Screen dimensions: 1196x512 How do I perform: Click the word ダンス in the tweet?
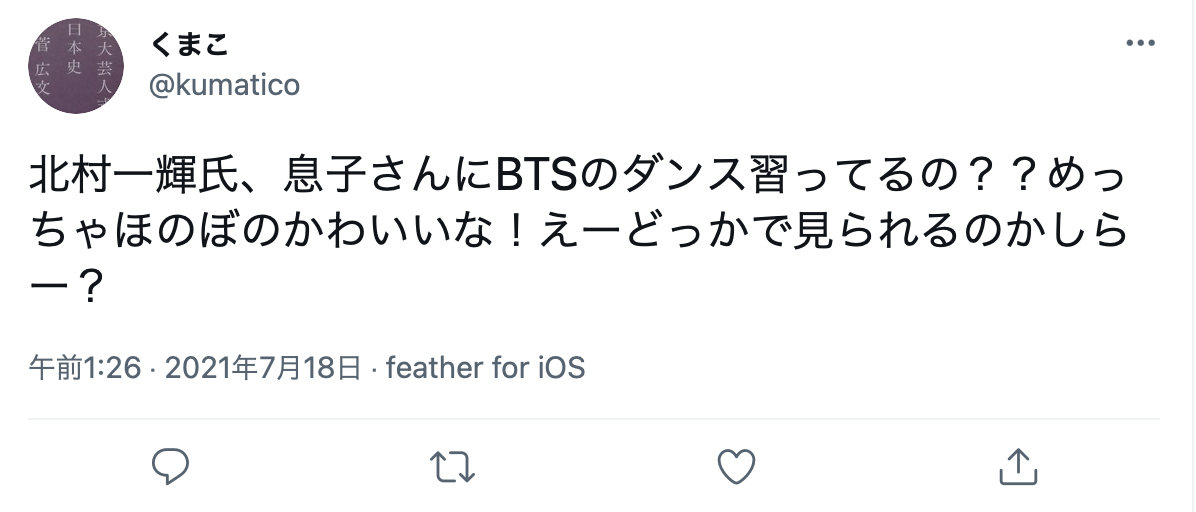click(x=683, y=175)
